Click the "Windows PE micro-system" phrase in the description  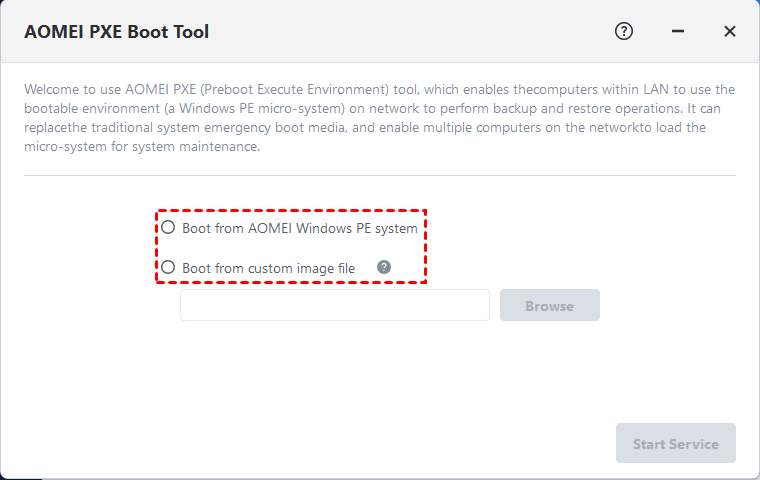pos(245,109)
